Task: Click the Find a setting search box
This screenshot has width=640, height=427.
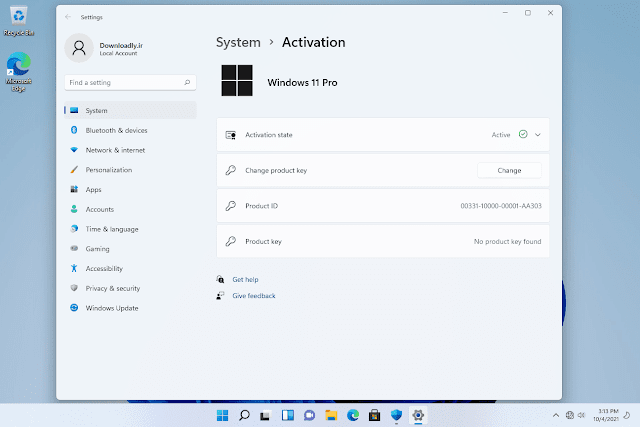Action: (x=130, y=82)
